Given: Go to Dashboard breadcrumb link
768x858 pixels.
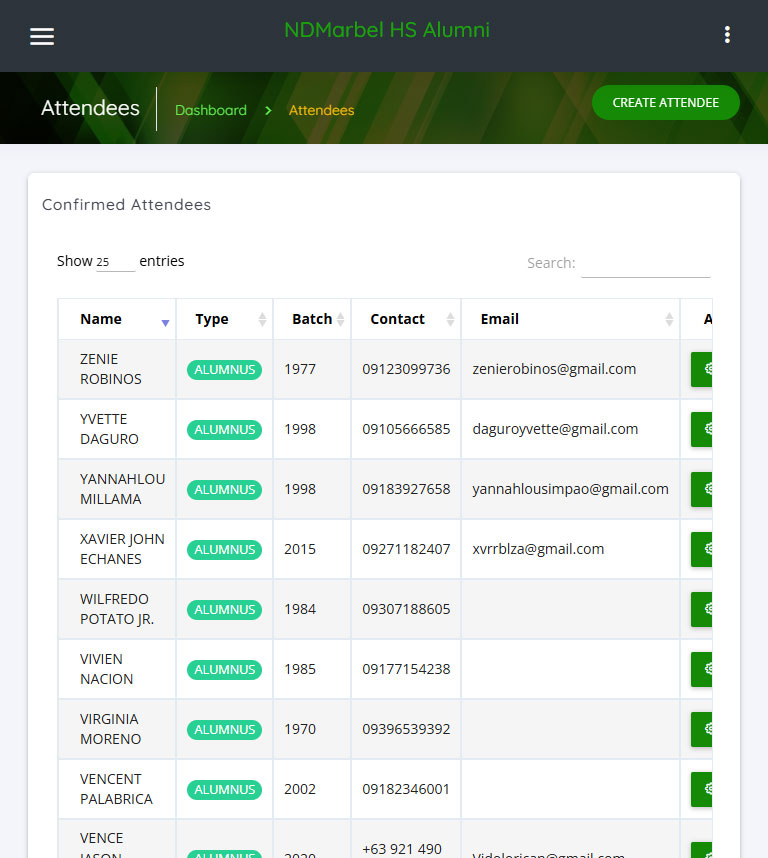Looking at the screenshot, I should coord(211,110).
